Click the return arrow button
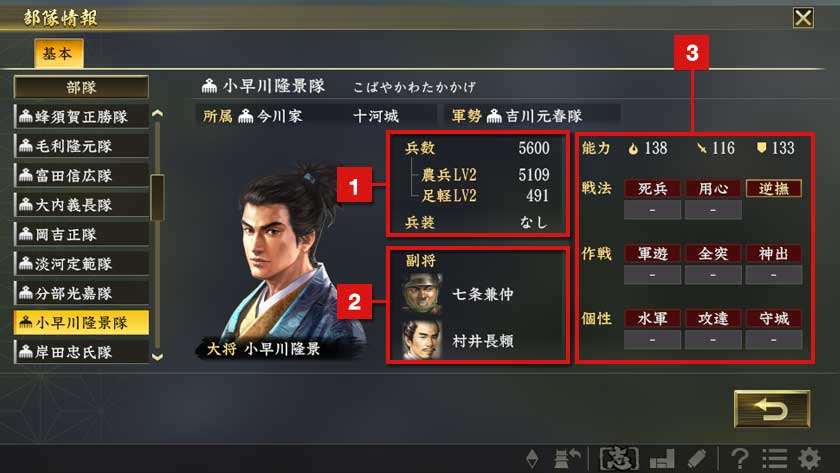 point(771,409)
